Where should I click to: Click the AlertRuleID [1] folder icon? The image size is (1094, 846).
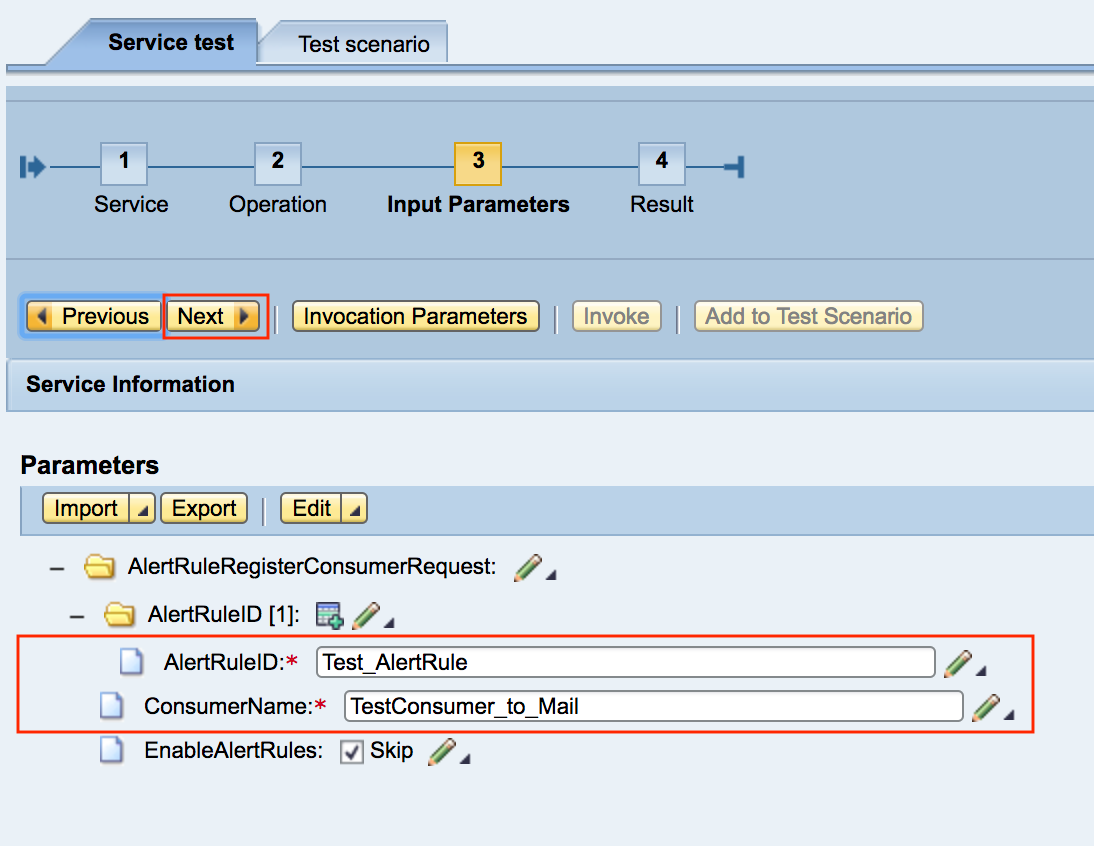point(119,614)
